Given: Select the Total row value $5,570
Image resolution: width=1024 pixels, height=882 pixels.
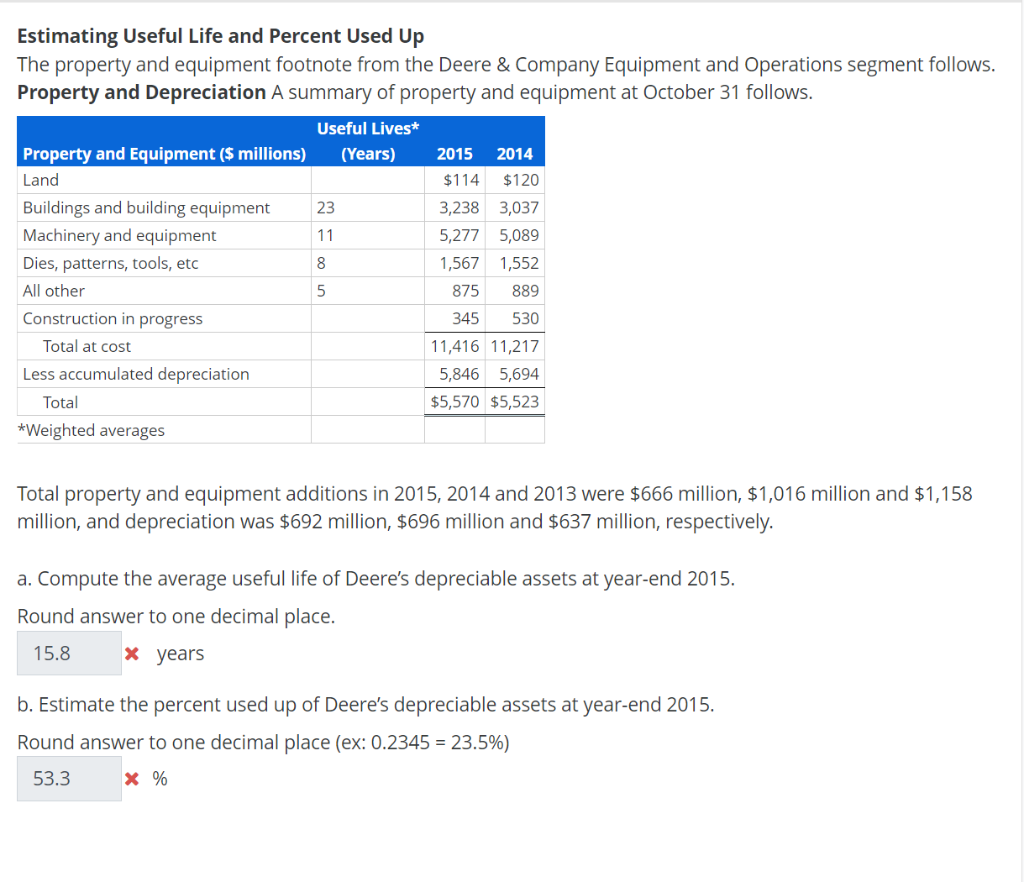Looking at the screenshot, I should click(x=455, y=401).
